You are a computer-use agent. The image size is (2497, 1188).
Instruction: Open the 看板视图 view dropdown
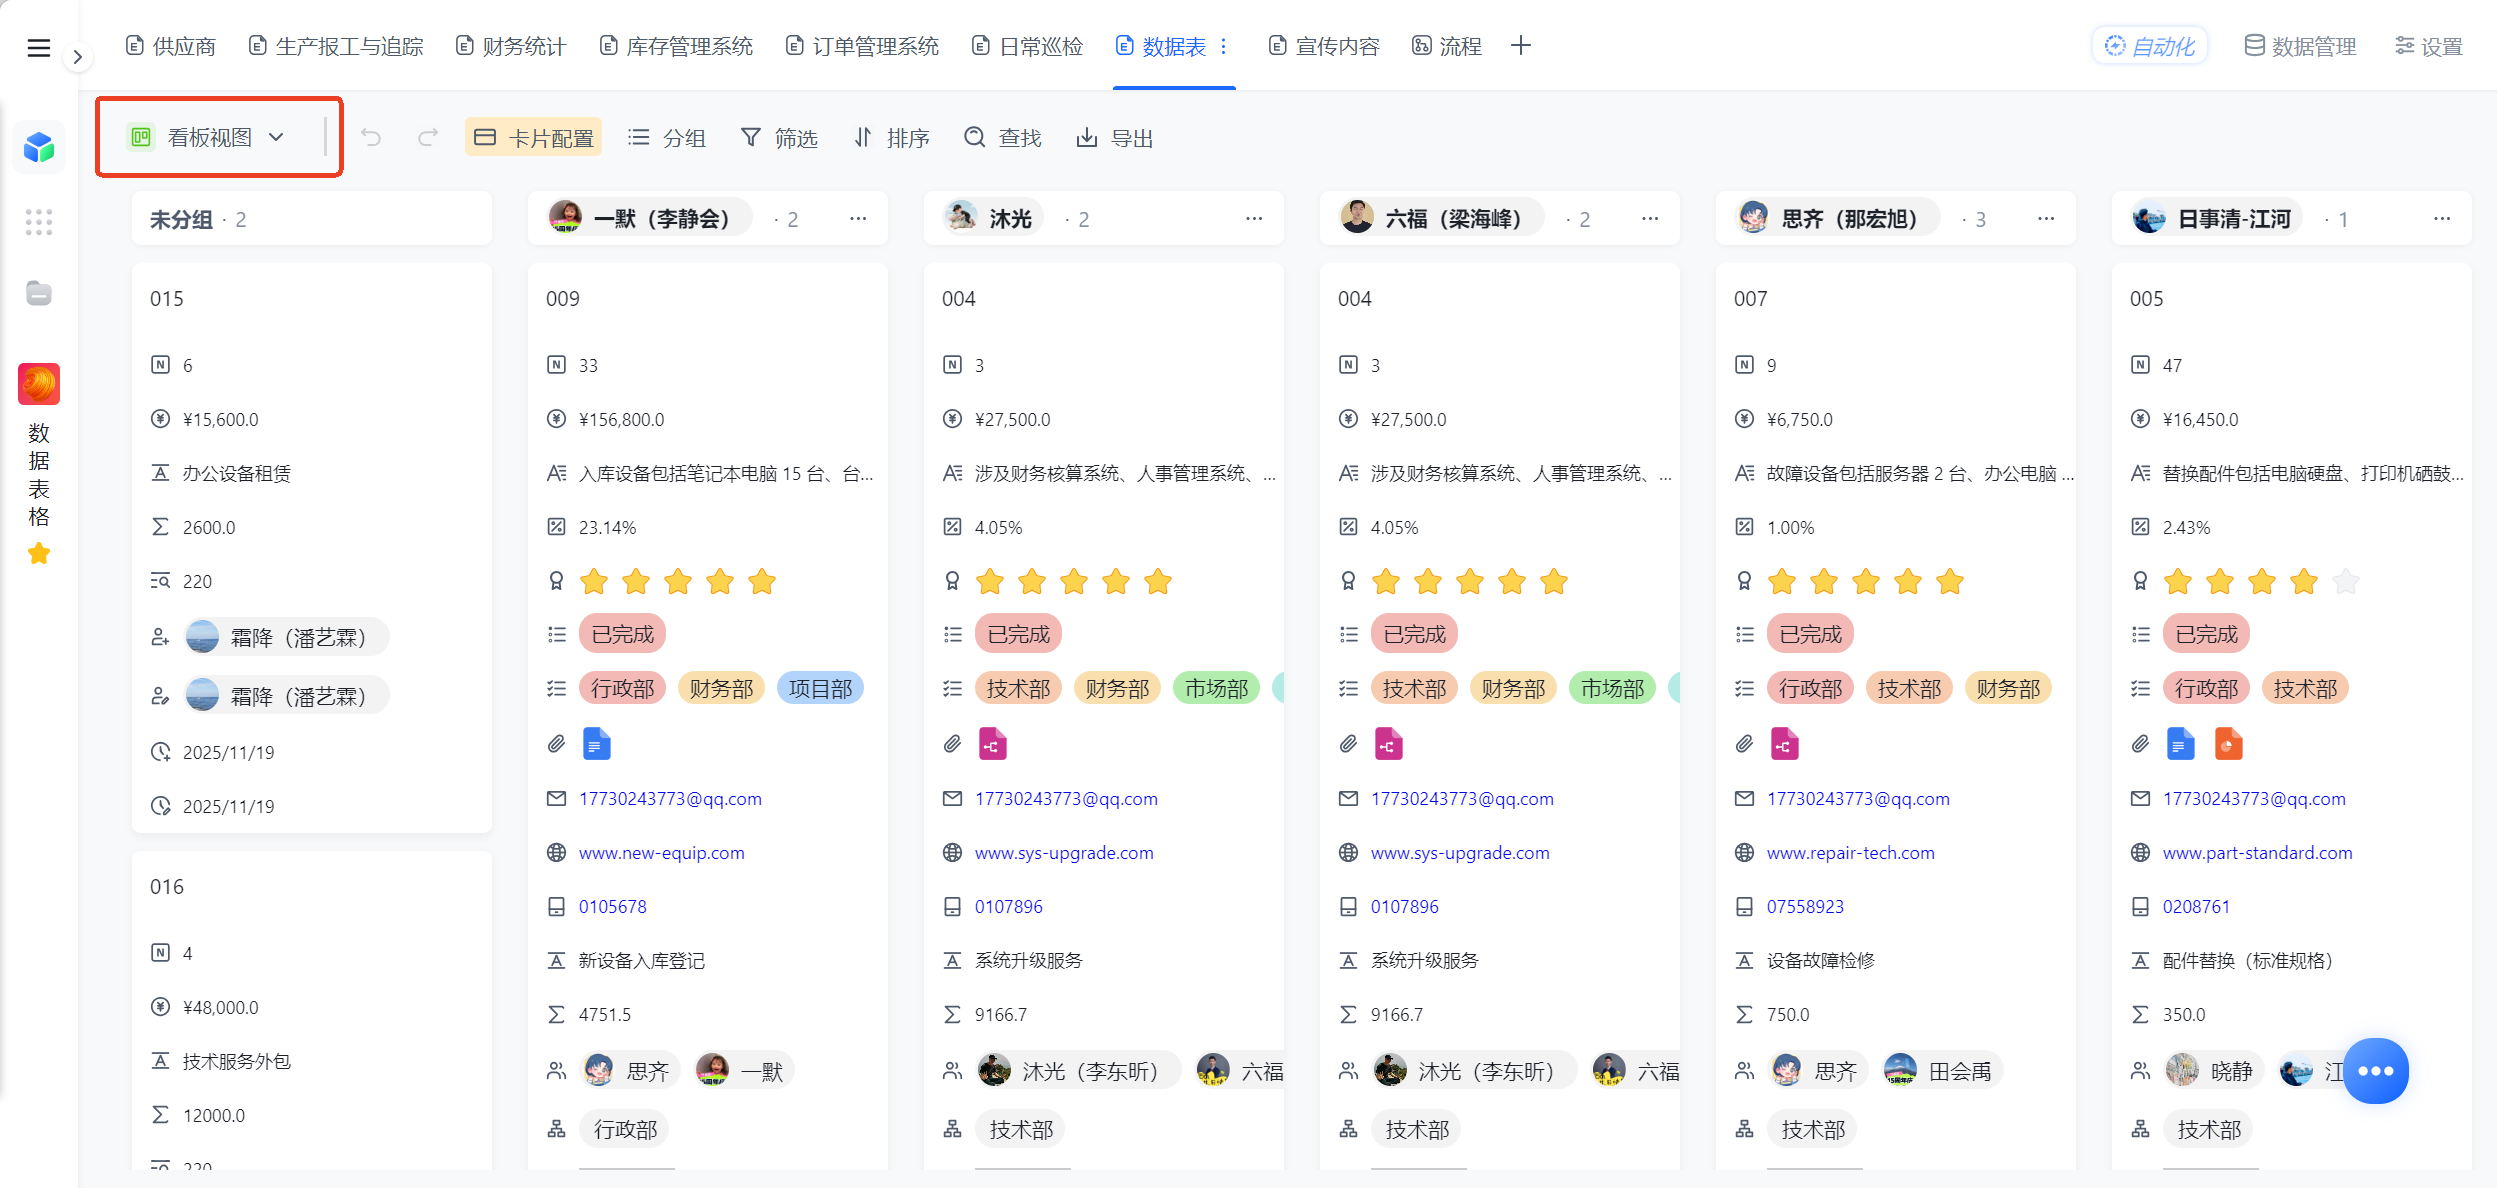click(x=207, y=137)
